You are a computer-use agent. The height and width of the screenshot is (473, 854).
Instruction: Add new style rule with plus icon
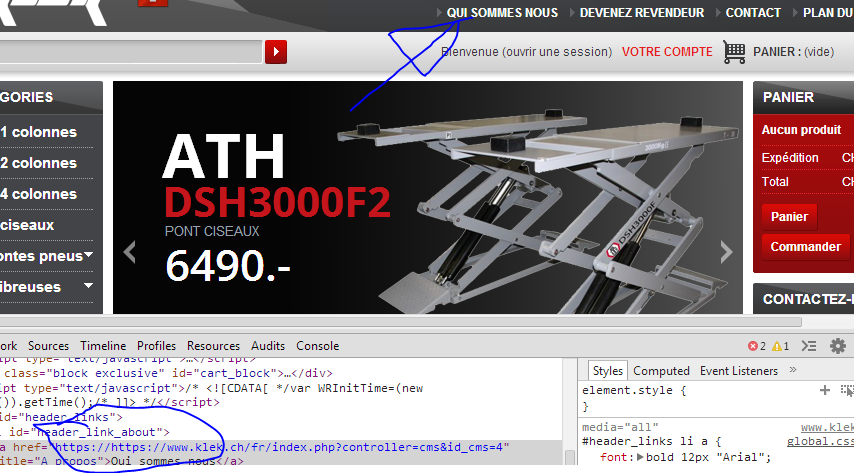[825, 390]
